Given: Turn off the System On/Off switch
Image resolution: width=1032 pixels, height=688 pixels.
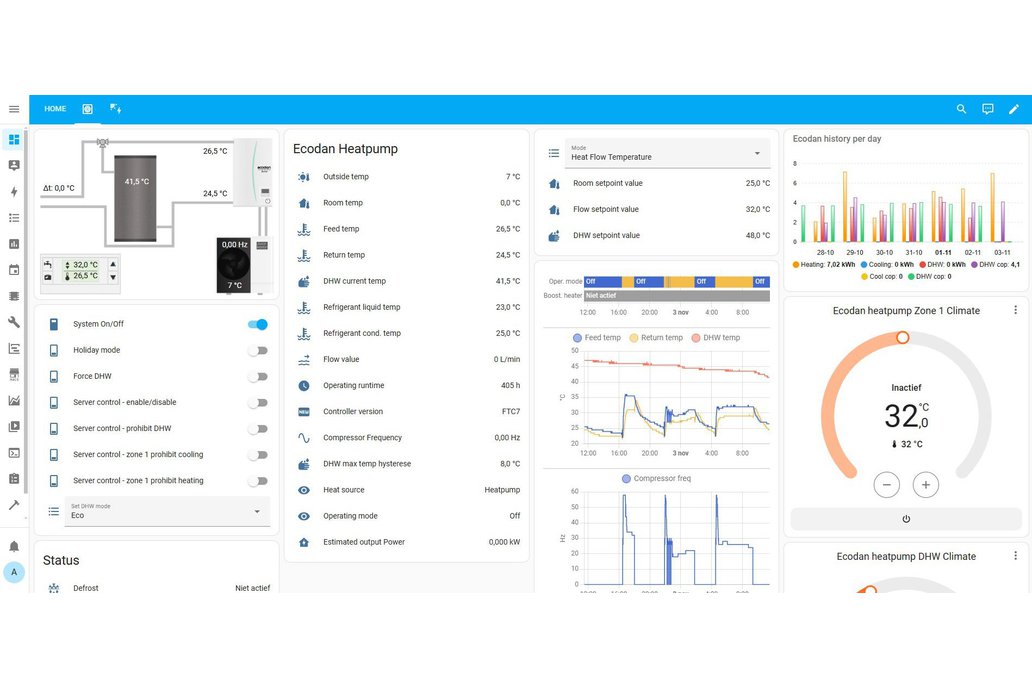Looking at the screenshot, I should 257,324.
